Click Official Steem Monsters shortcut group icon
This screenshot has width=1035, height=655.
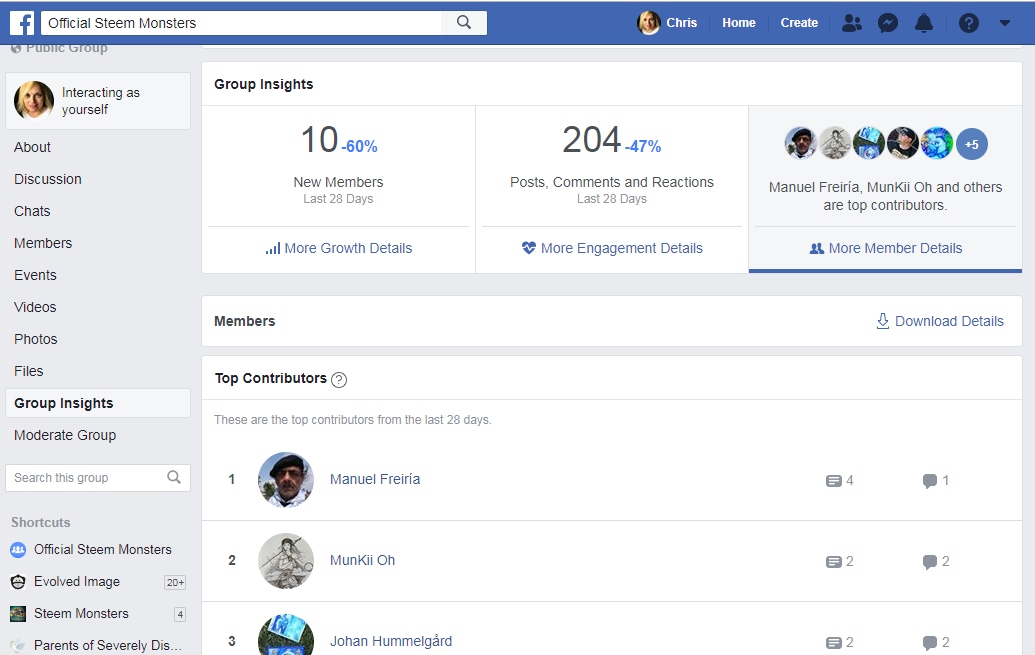pyautogui.click(x=18, y=549)
